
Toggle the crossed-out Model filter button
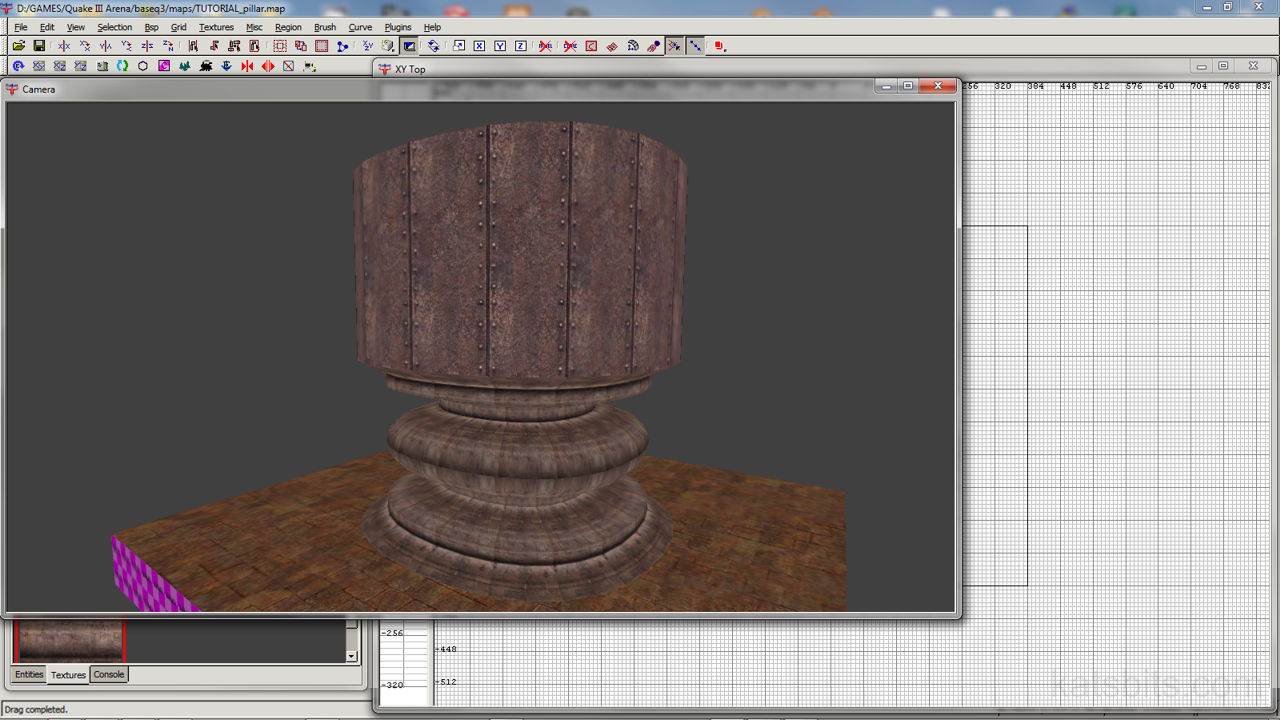[x=545, y=46]
